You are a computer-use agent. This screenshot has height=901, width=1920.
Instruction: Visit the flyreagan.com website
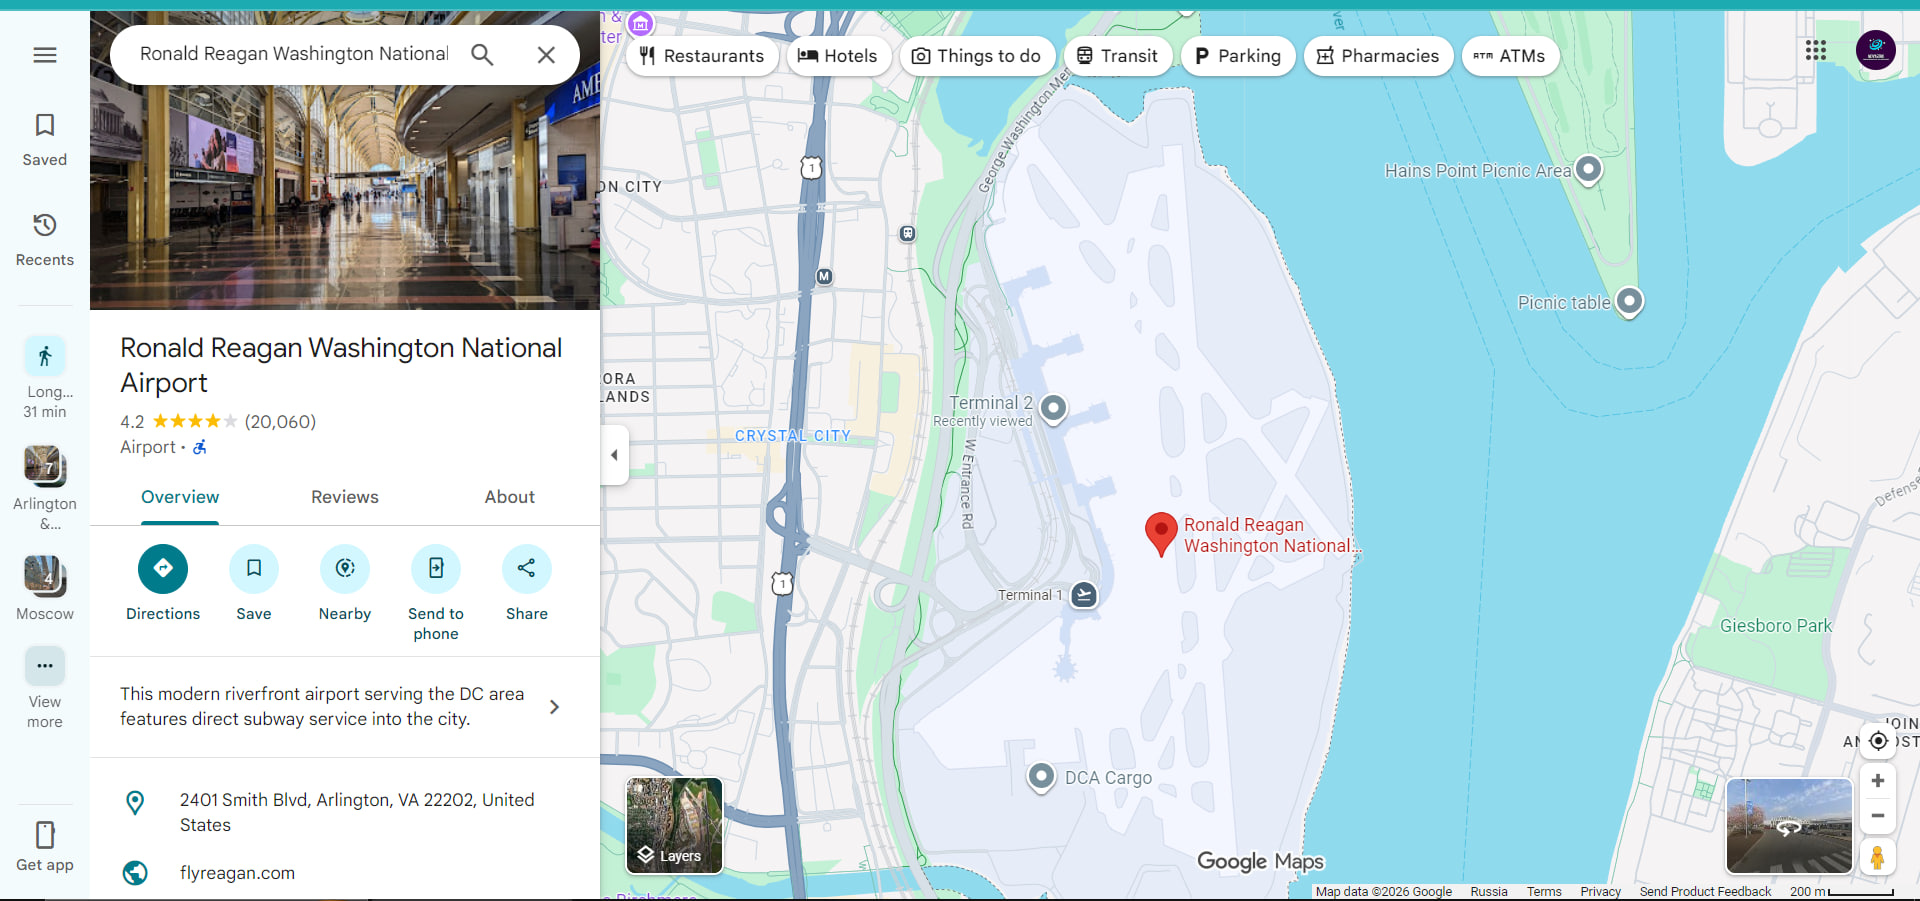point(237,873)
